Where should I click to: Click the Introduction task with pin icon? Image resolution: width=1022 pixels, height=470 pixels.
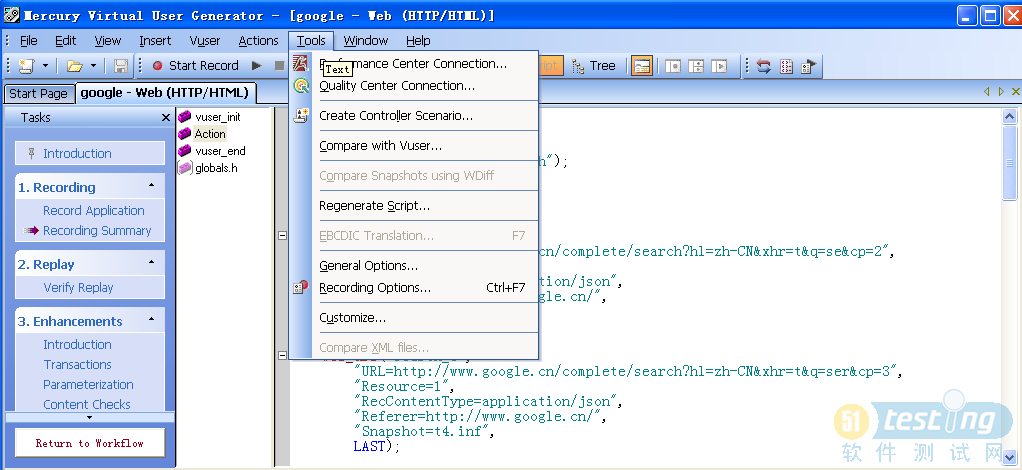[90, 153]
